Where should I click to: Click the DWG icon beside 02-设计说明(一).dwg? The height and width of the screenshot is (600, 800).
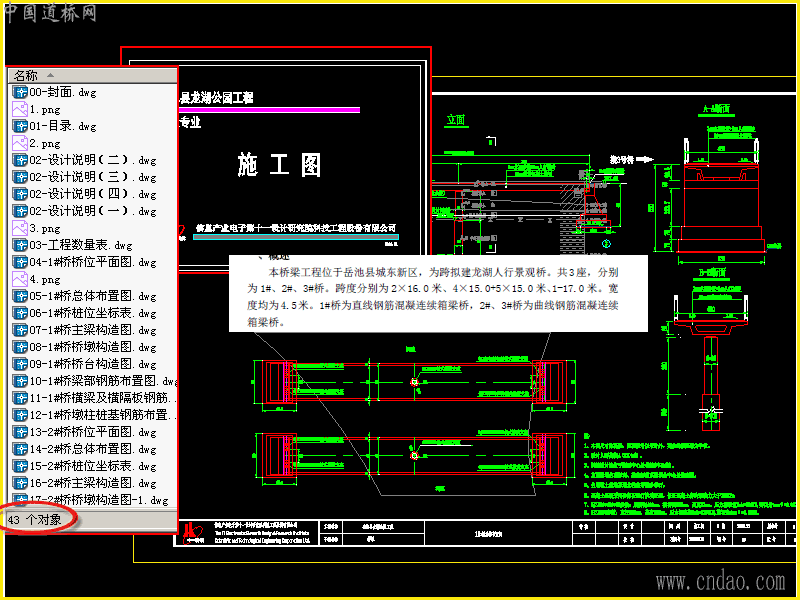[x=20, y=211]
